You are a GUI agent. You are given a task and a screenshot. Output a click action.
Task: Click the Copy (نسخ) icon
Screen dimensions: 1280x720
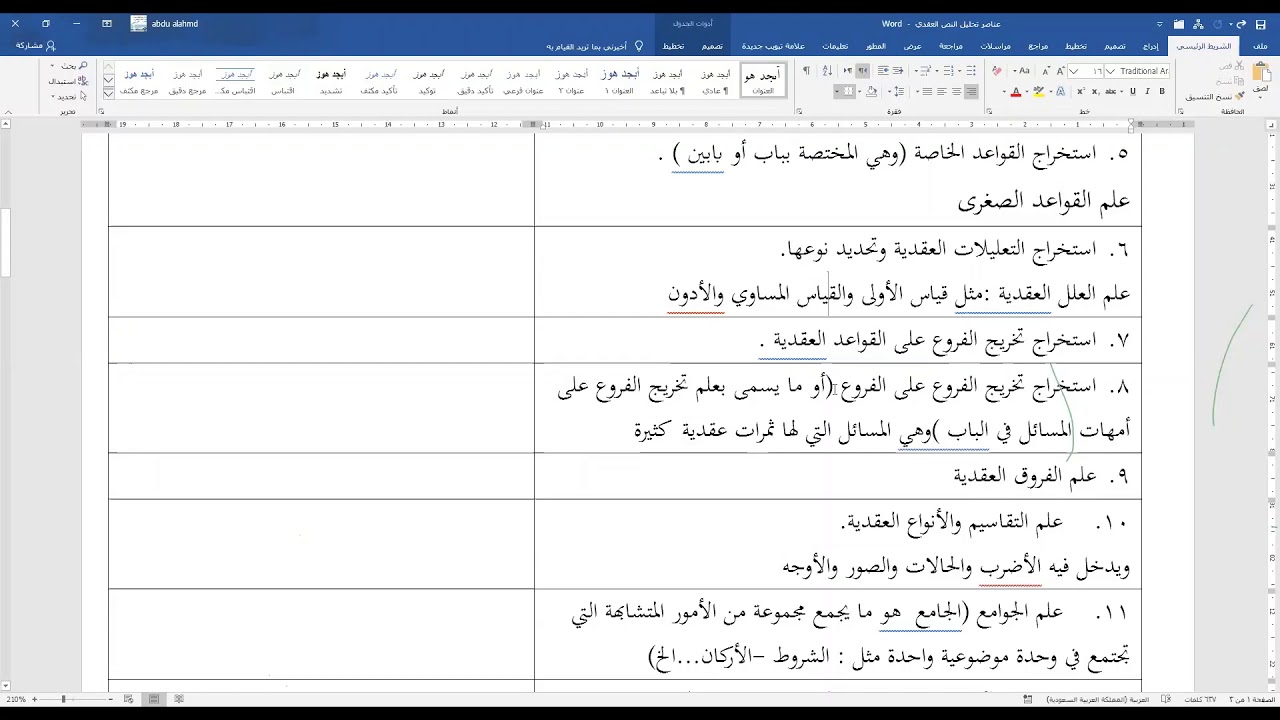pyautogui.click(x=1229, y=81)
